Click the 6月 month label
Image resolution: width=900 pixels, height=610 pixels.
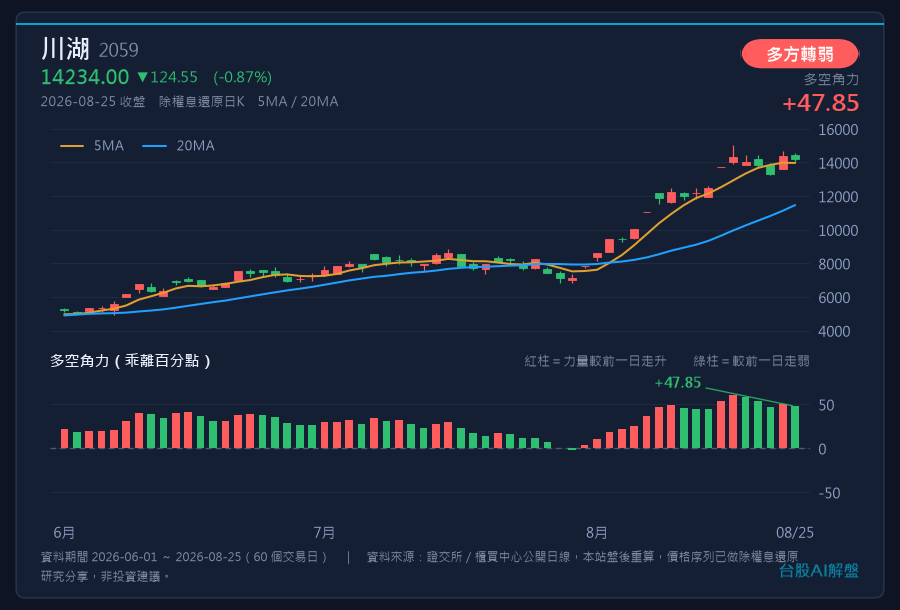tap(64, 533)
